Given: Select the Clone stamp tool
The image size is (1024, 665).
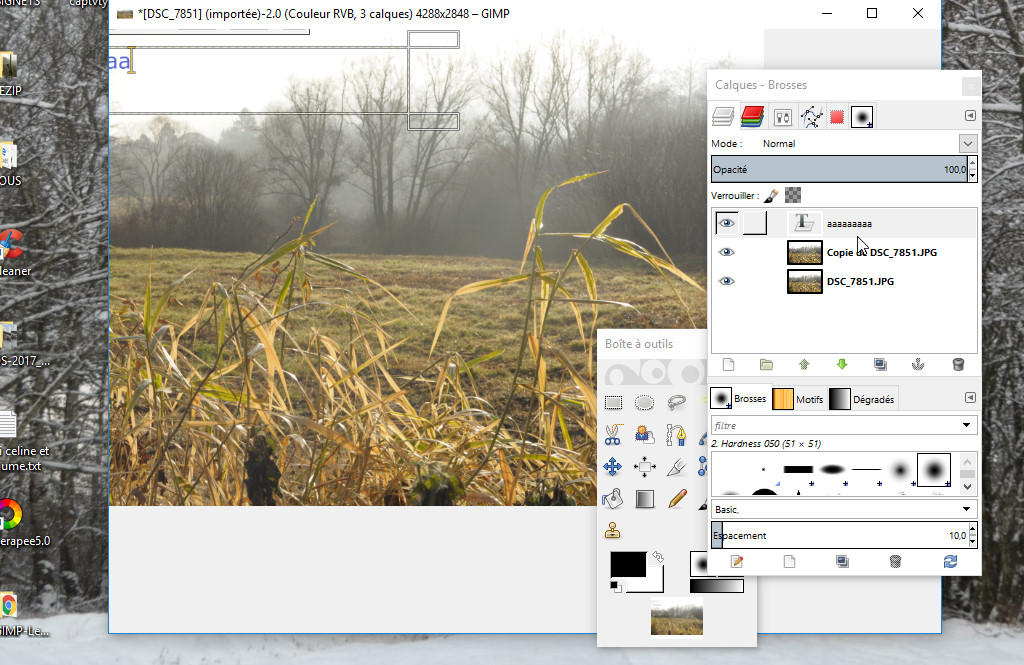Looking at the screenshot, I should (x=613, y=530).
